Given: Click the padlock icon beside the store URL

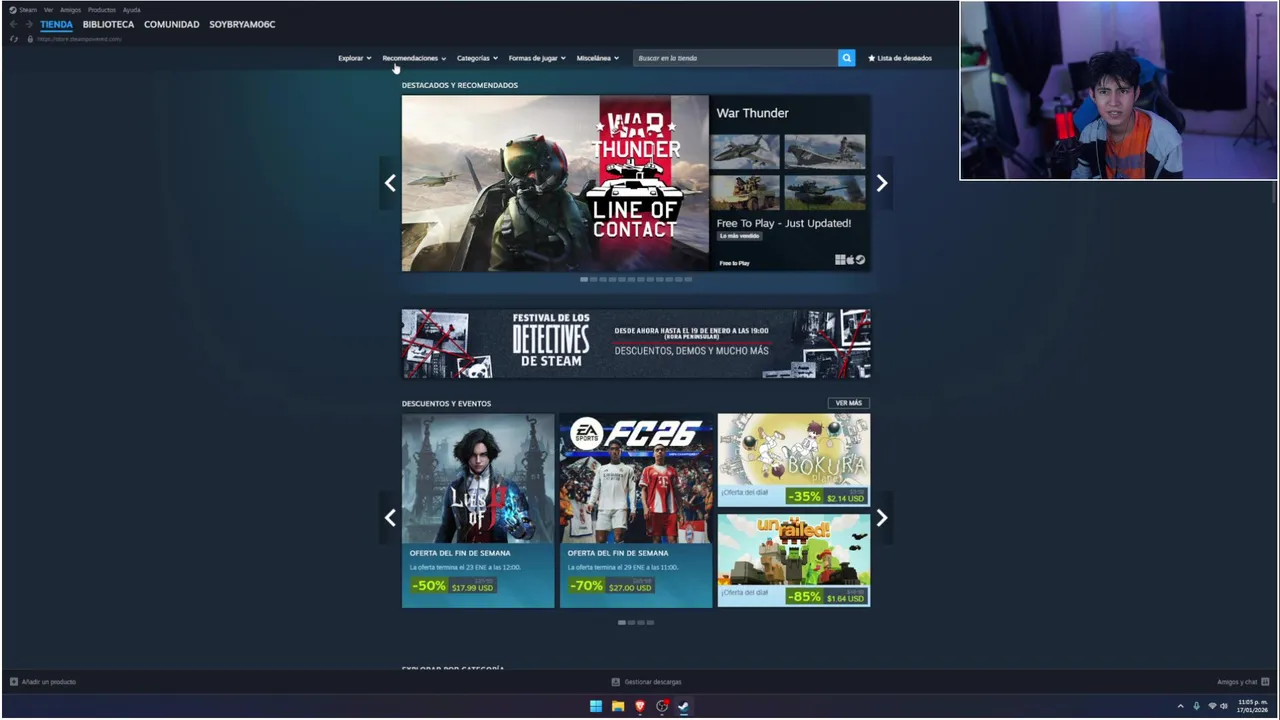Looking at the screenshot, I should 30,39.
